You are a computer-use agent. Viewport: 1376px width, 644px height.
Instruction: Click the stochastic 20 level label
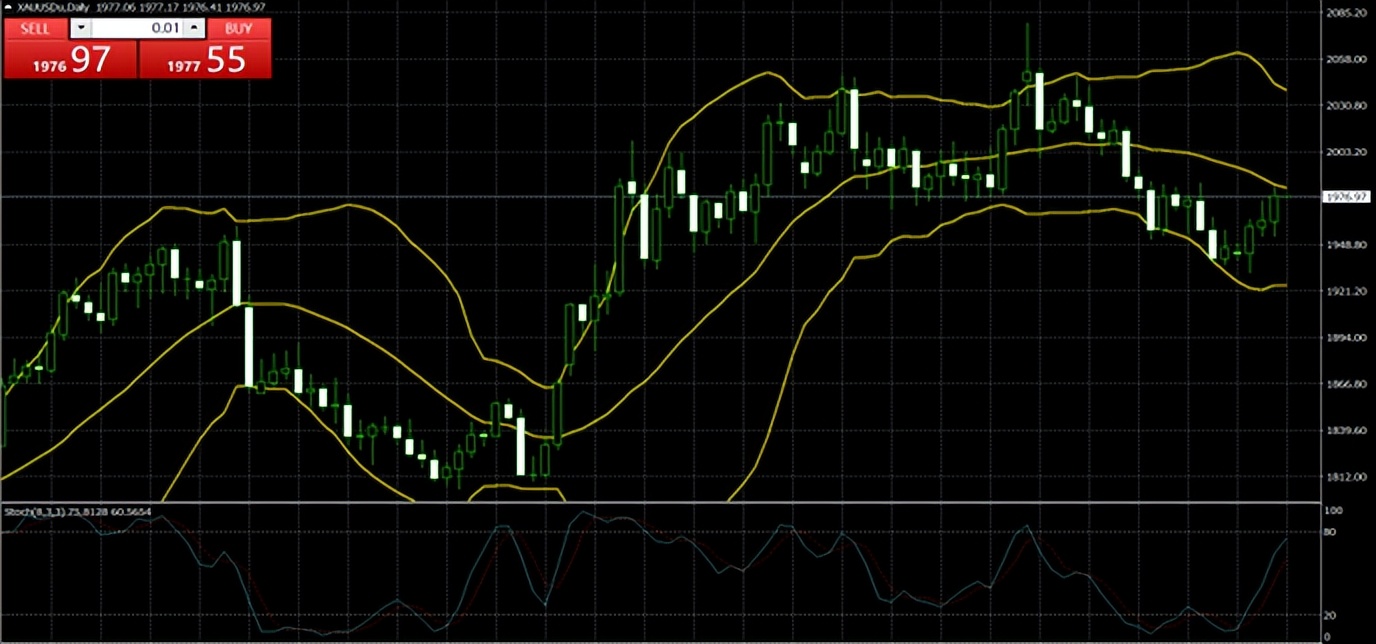click(x=1328, y=616)
